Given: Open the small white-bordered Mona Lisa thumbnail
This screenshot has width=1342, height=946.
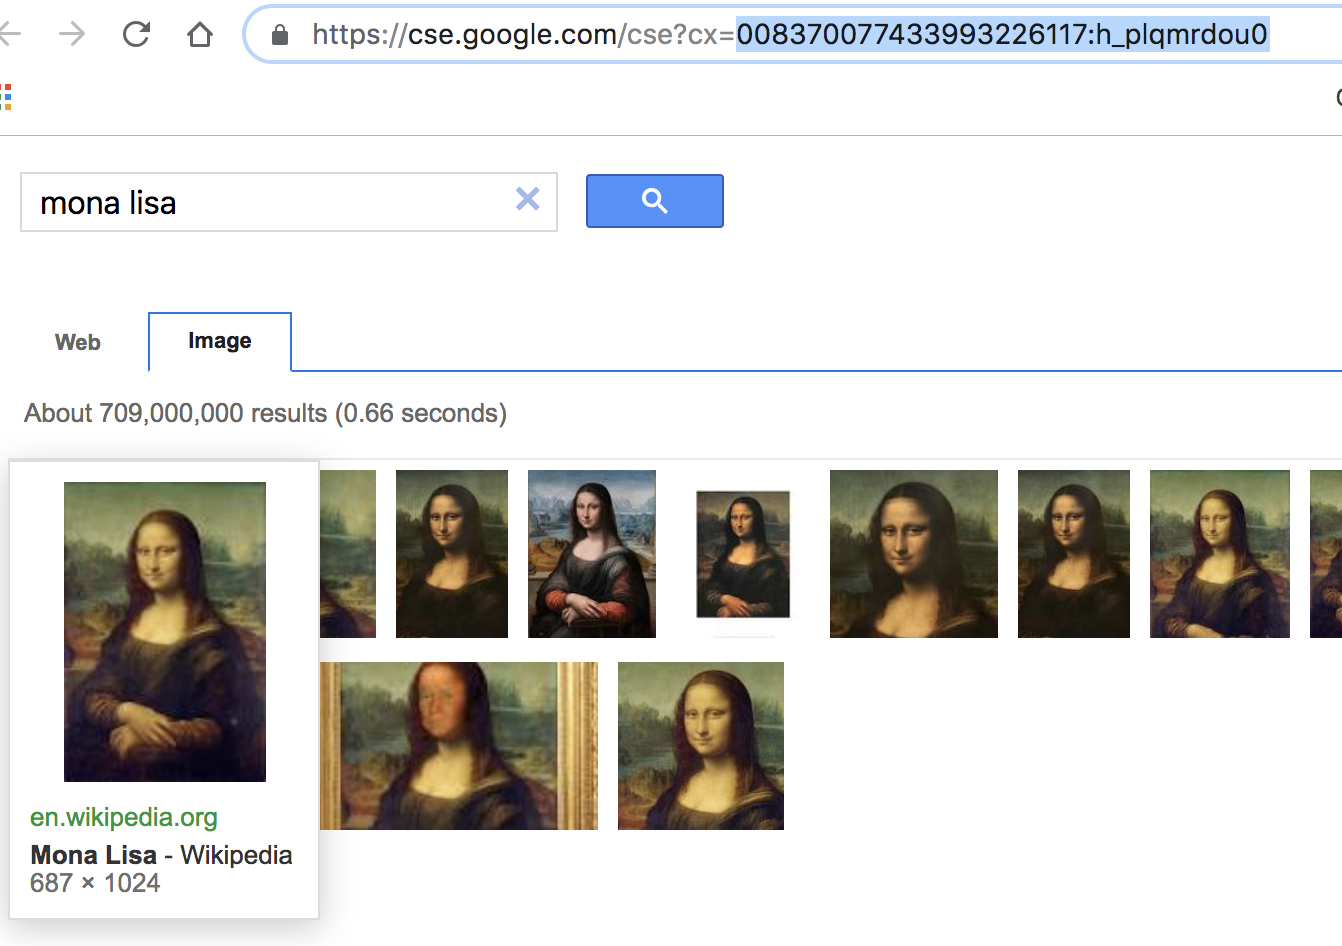Looking at the screenshot, I should tap(743, 554).
